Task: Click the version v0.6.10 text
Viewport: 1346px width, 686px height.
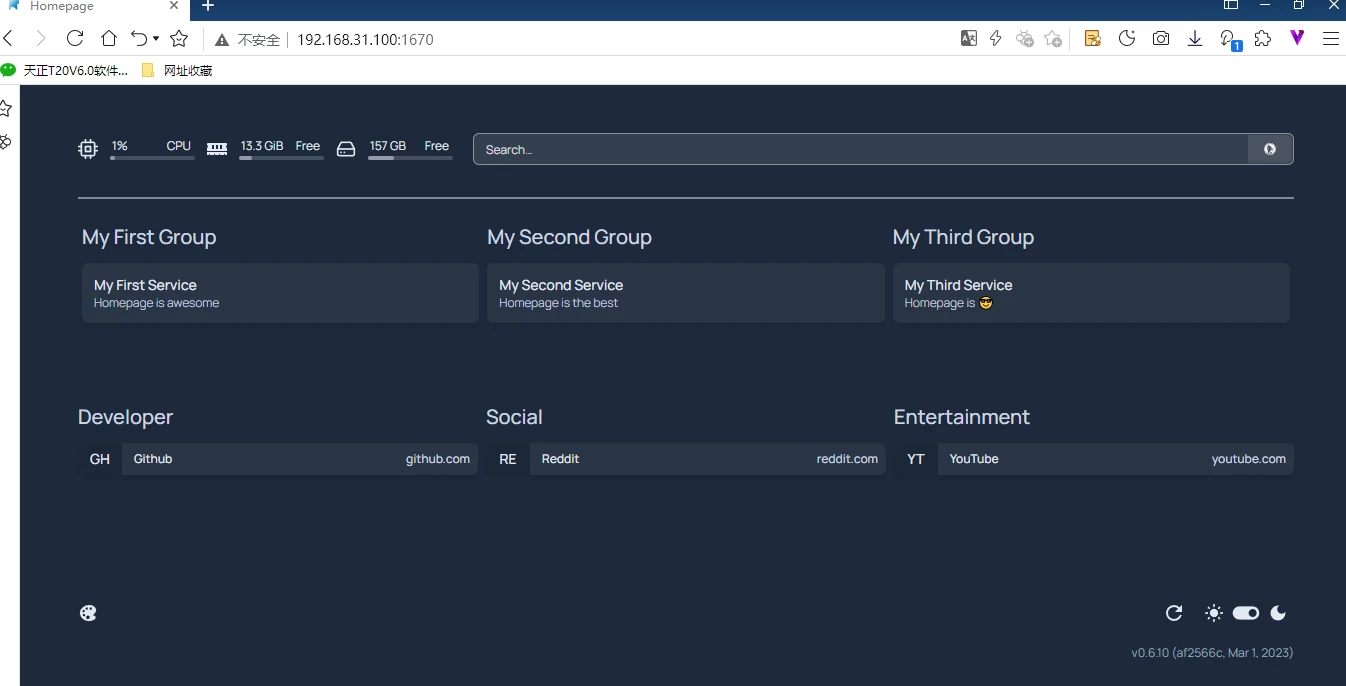Action: click(1212, 653)
